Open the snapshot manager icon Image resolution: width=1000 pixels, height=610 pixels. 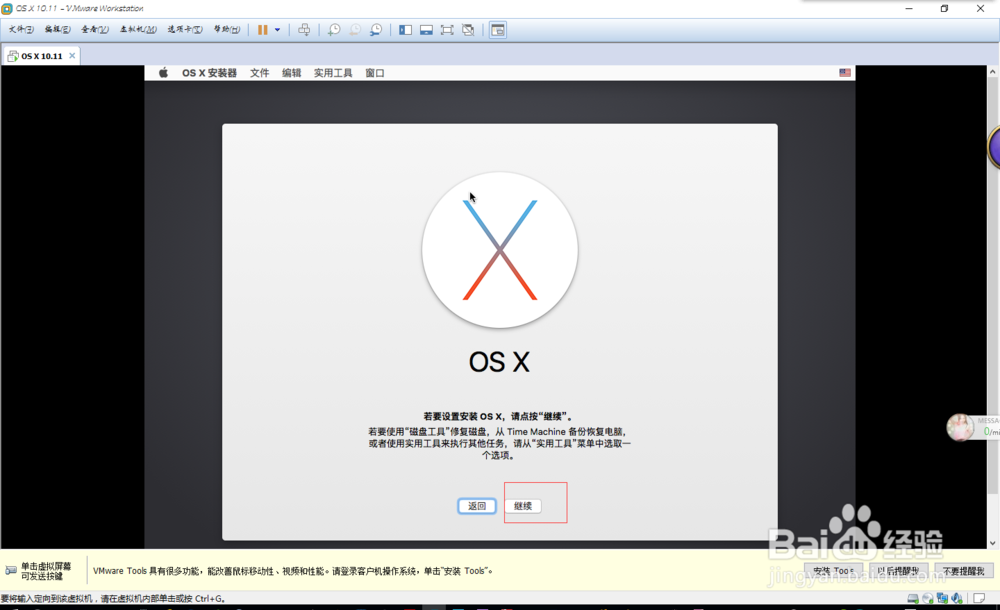376,30
